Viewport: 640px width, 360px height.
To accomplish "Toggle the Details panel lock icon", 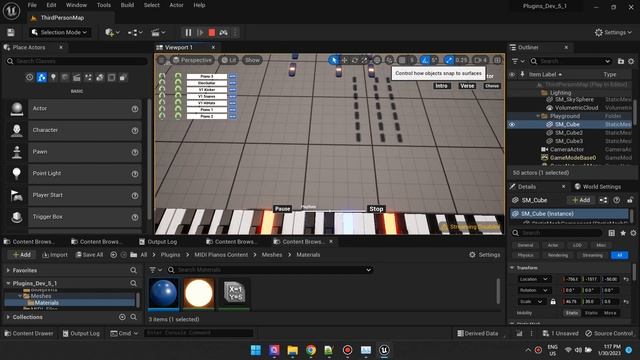I will click(x=630, y=200).
